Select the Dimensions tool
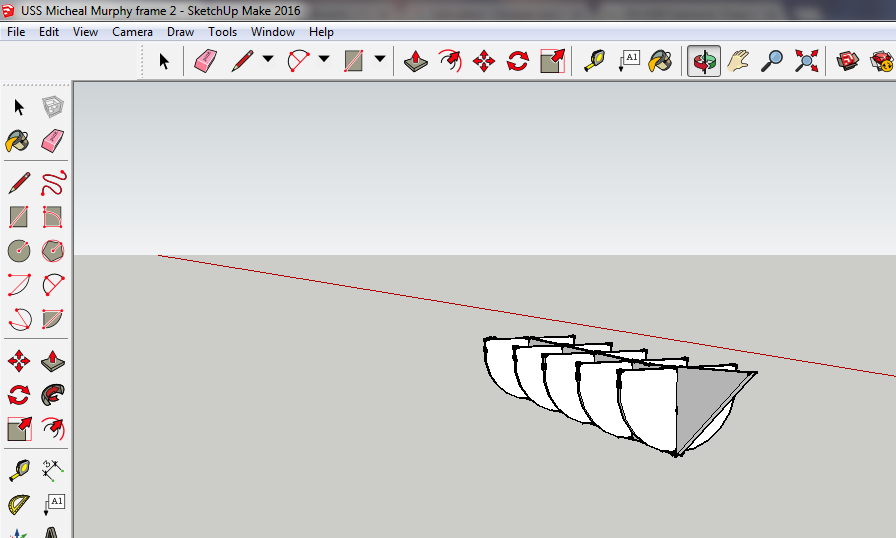This screenshot has width=896, height=538. [53, 471]
